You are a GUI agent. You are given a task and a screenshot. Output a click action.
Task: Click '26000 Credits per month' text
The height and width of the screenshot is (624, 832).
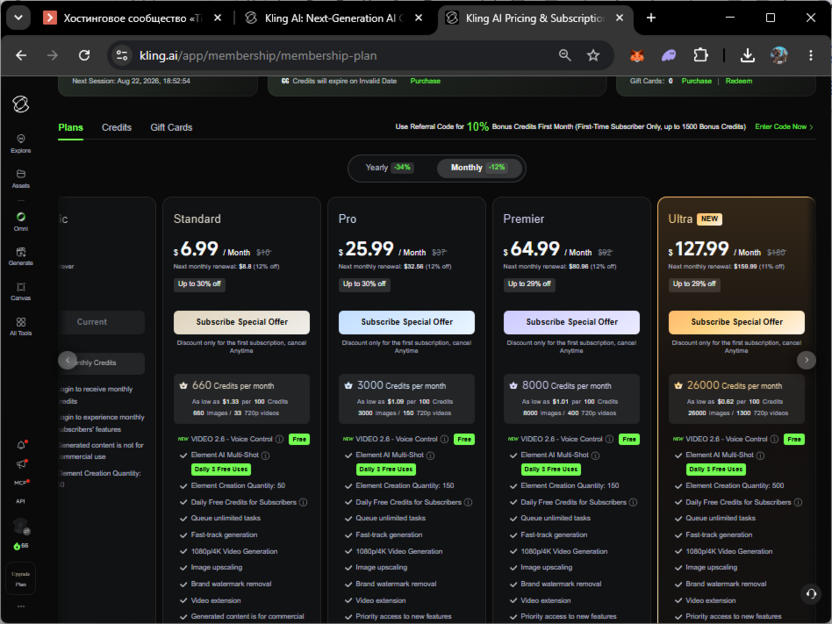click(734, 386)
